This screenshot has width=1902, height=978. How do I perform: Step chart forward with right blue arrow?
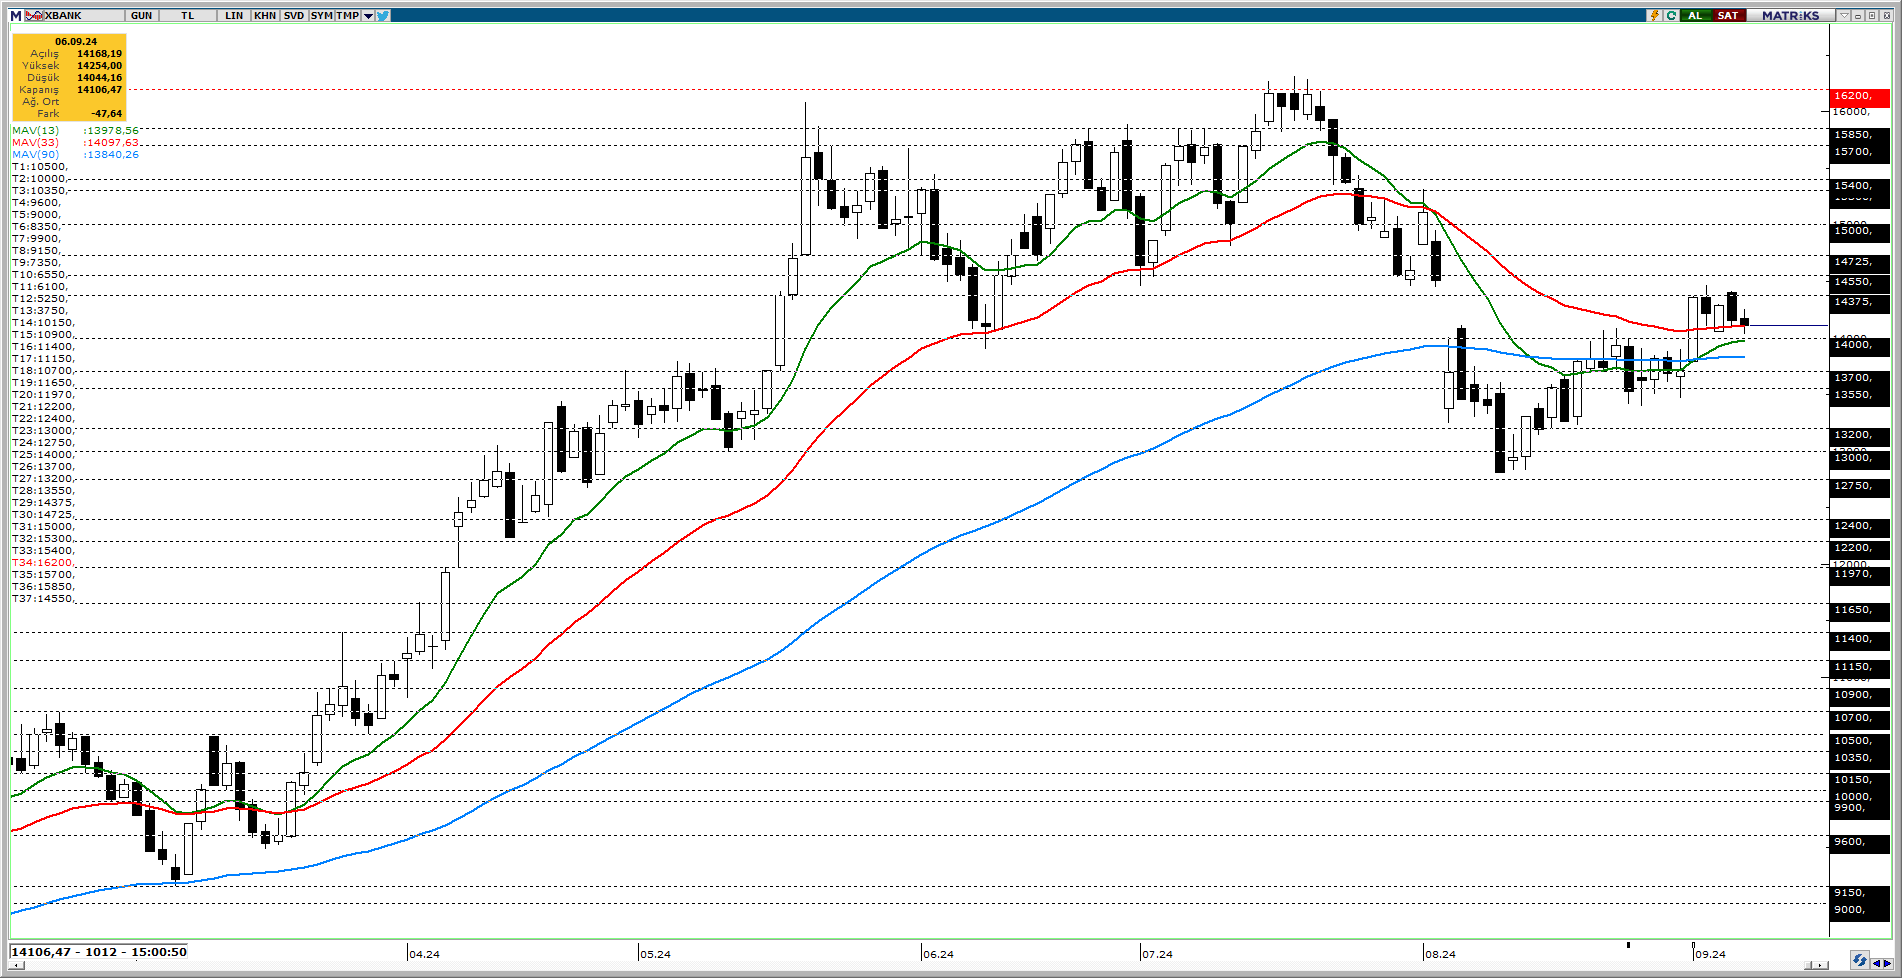tap(1886, 963)
